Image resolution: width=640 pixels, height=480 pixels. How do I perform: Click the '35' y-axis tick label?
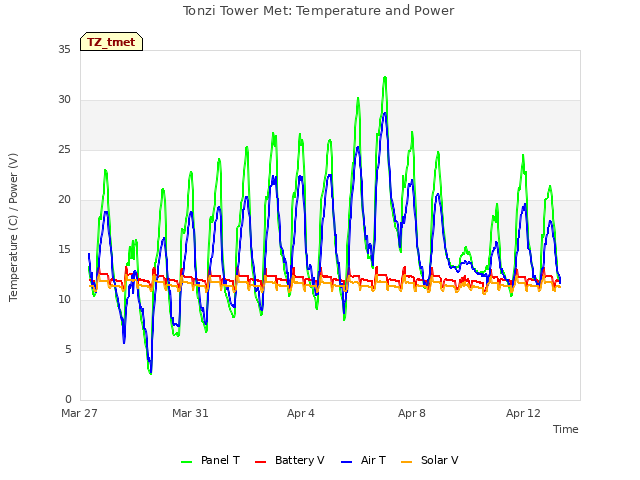point(64,49)
